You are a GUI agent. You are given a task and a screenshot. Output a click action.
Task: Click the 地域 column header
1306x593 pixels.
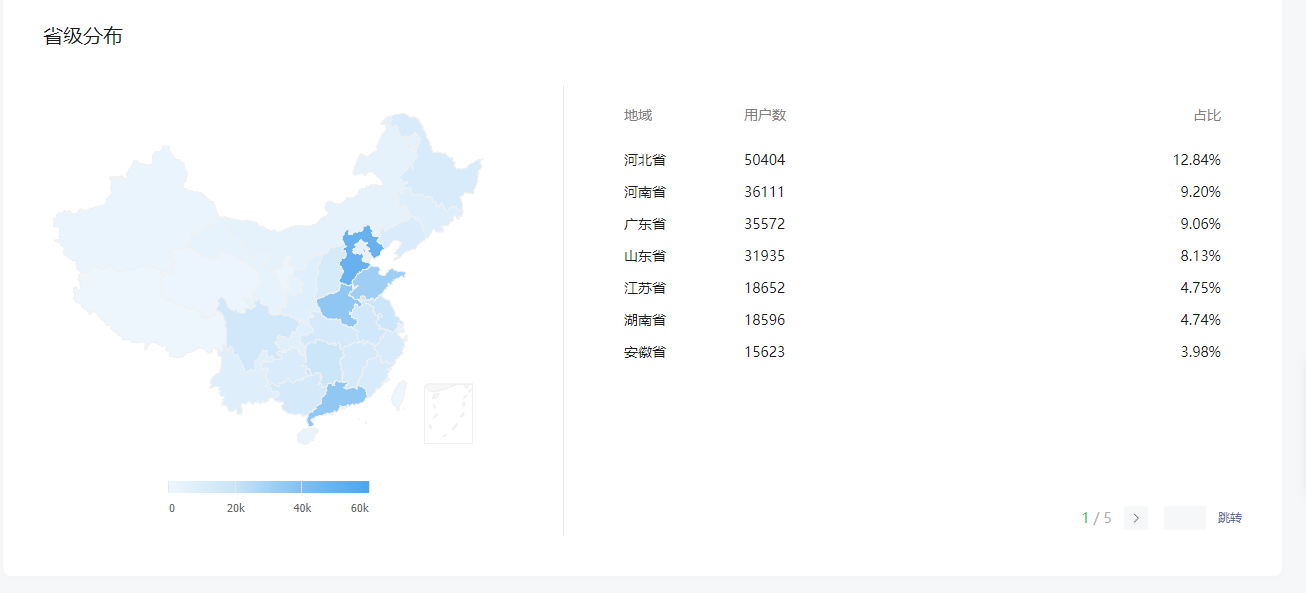tap(638, 115)
